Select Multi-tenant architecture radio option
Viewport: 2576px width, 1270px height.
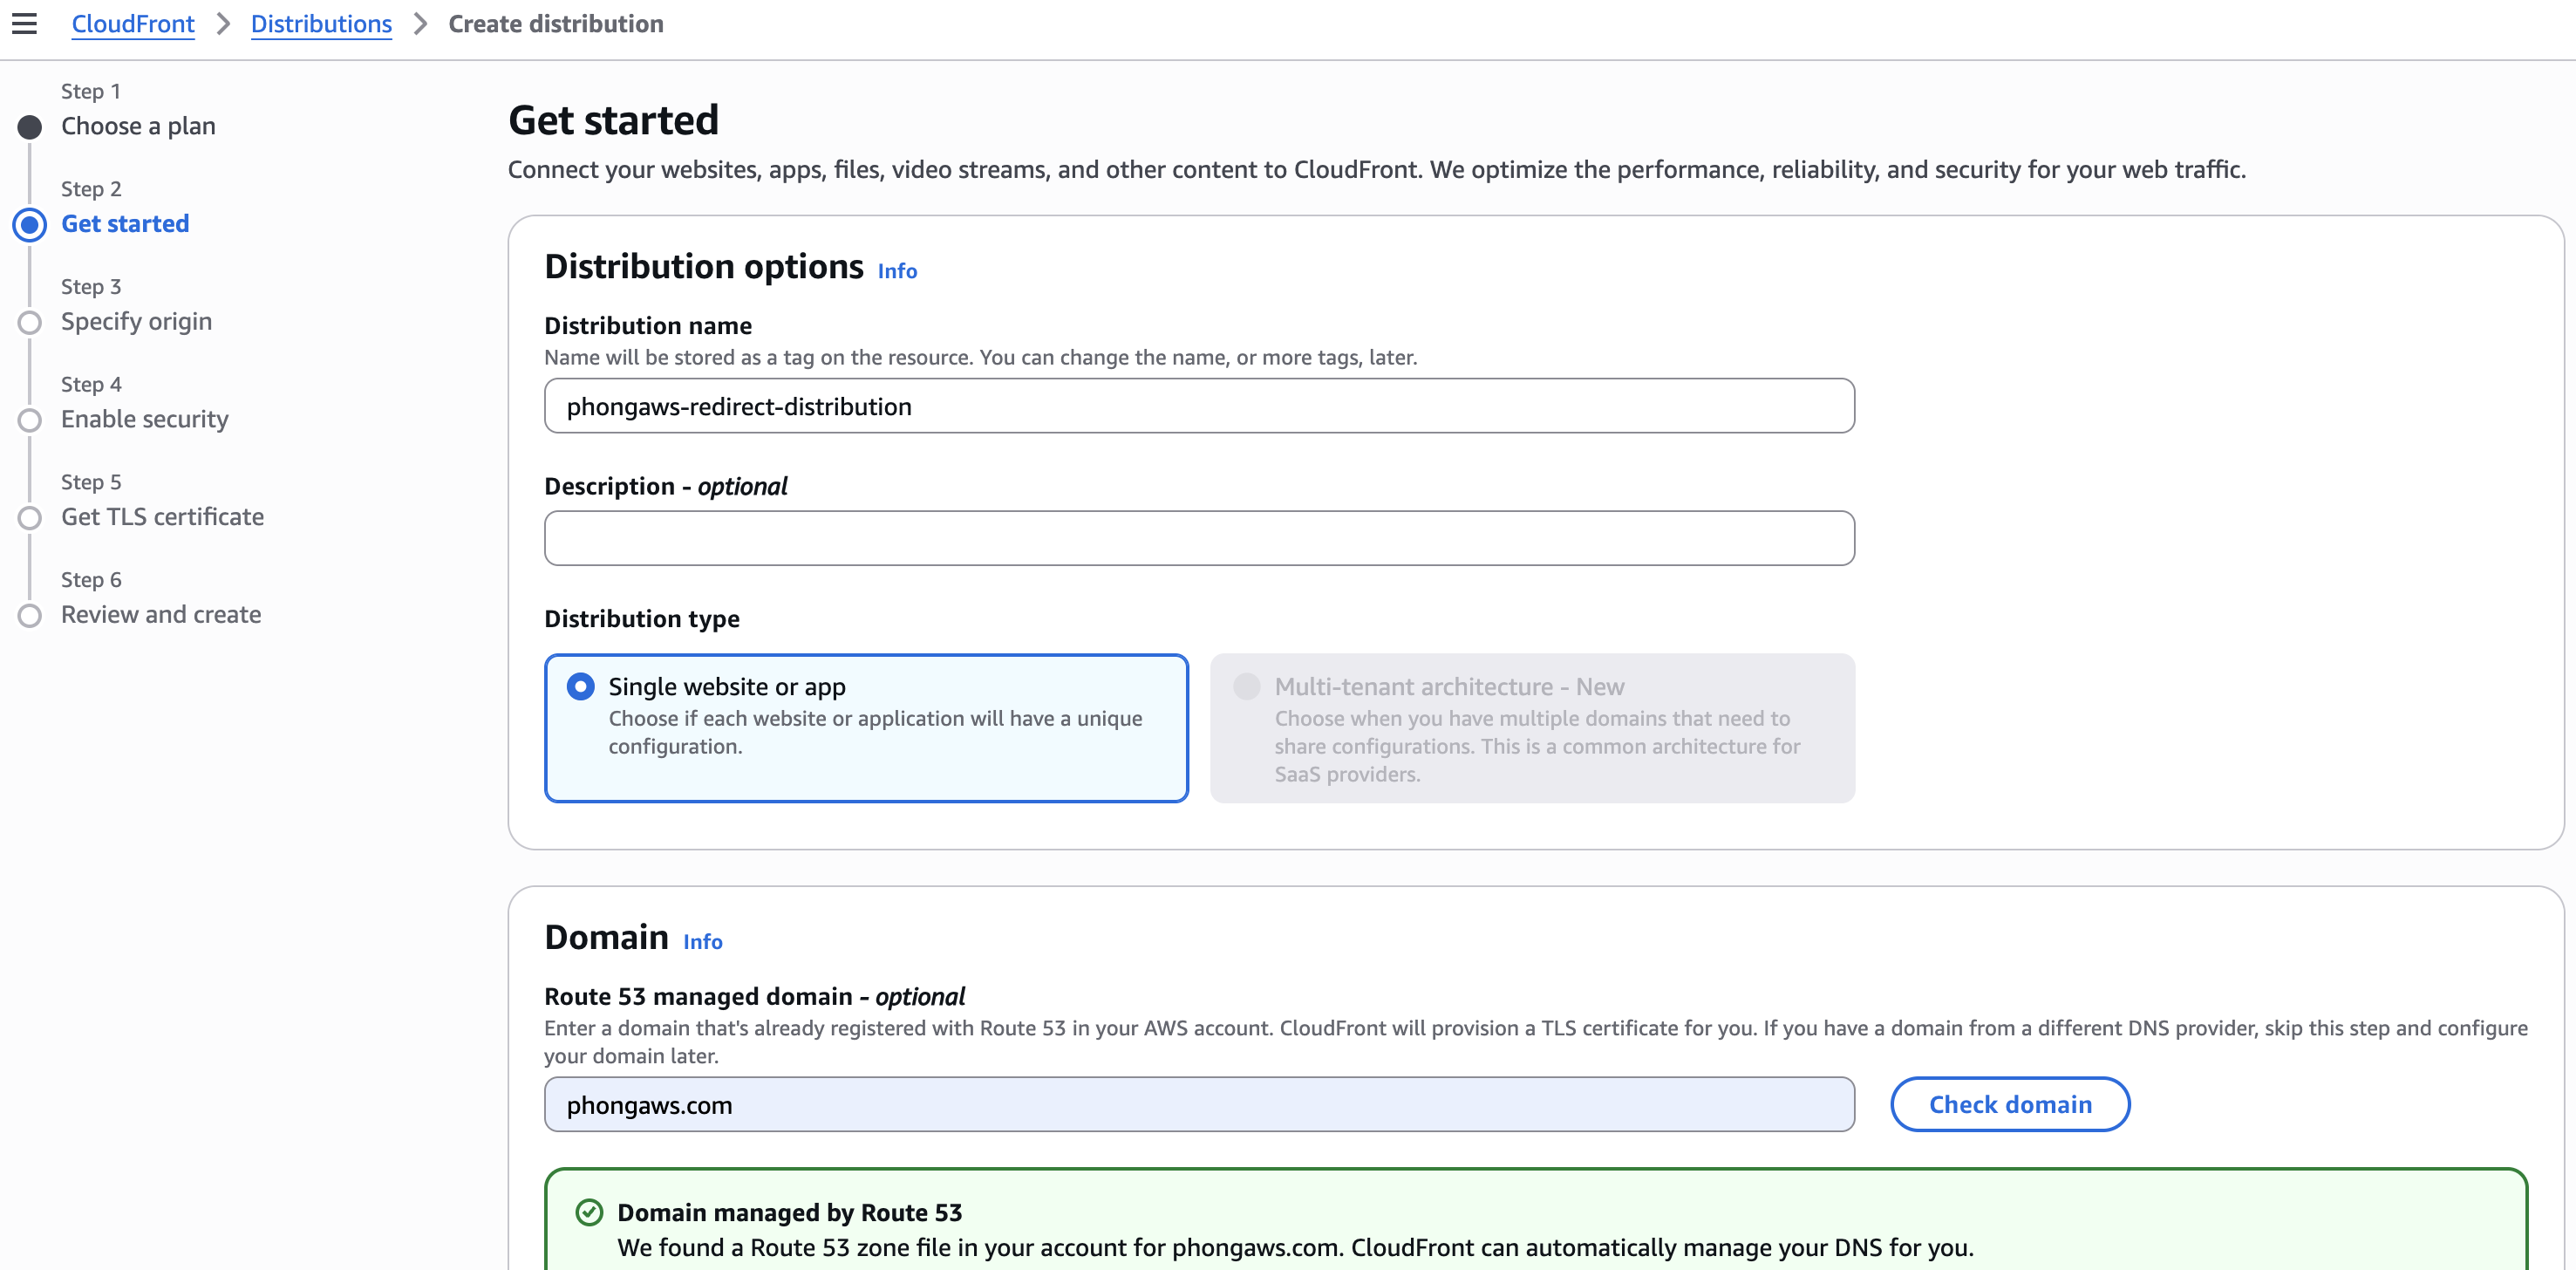[x=1246, y=686]
